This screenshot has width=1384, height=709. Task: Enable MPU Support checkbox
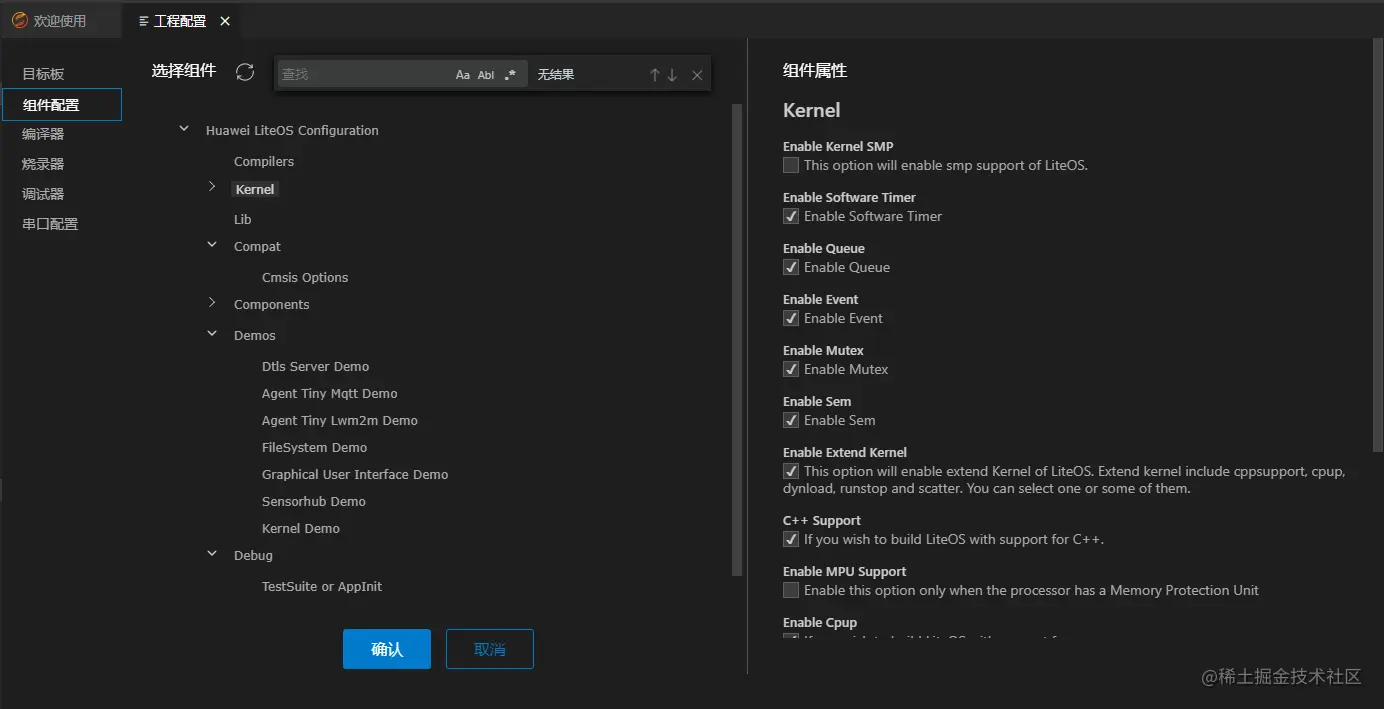click(791, 590)
